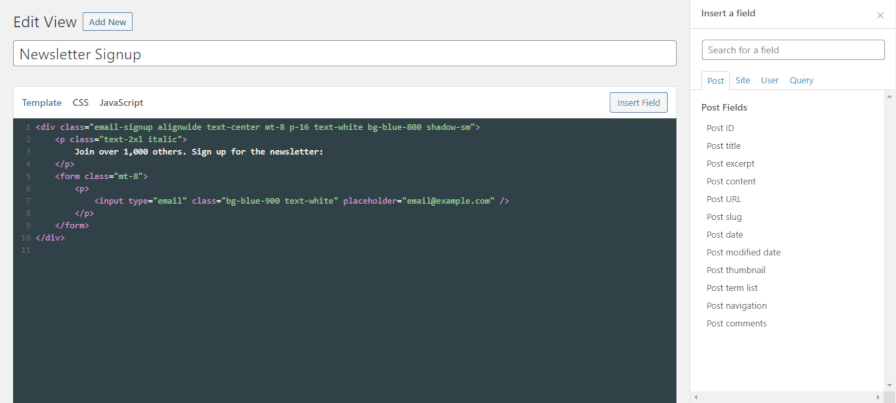896x403 pixels.
Task: Edit the Newsletter Signup title field
Action: (x=345, y=54)
